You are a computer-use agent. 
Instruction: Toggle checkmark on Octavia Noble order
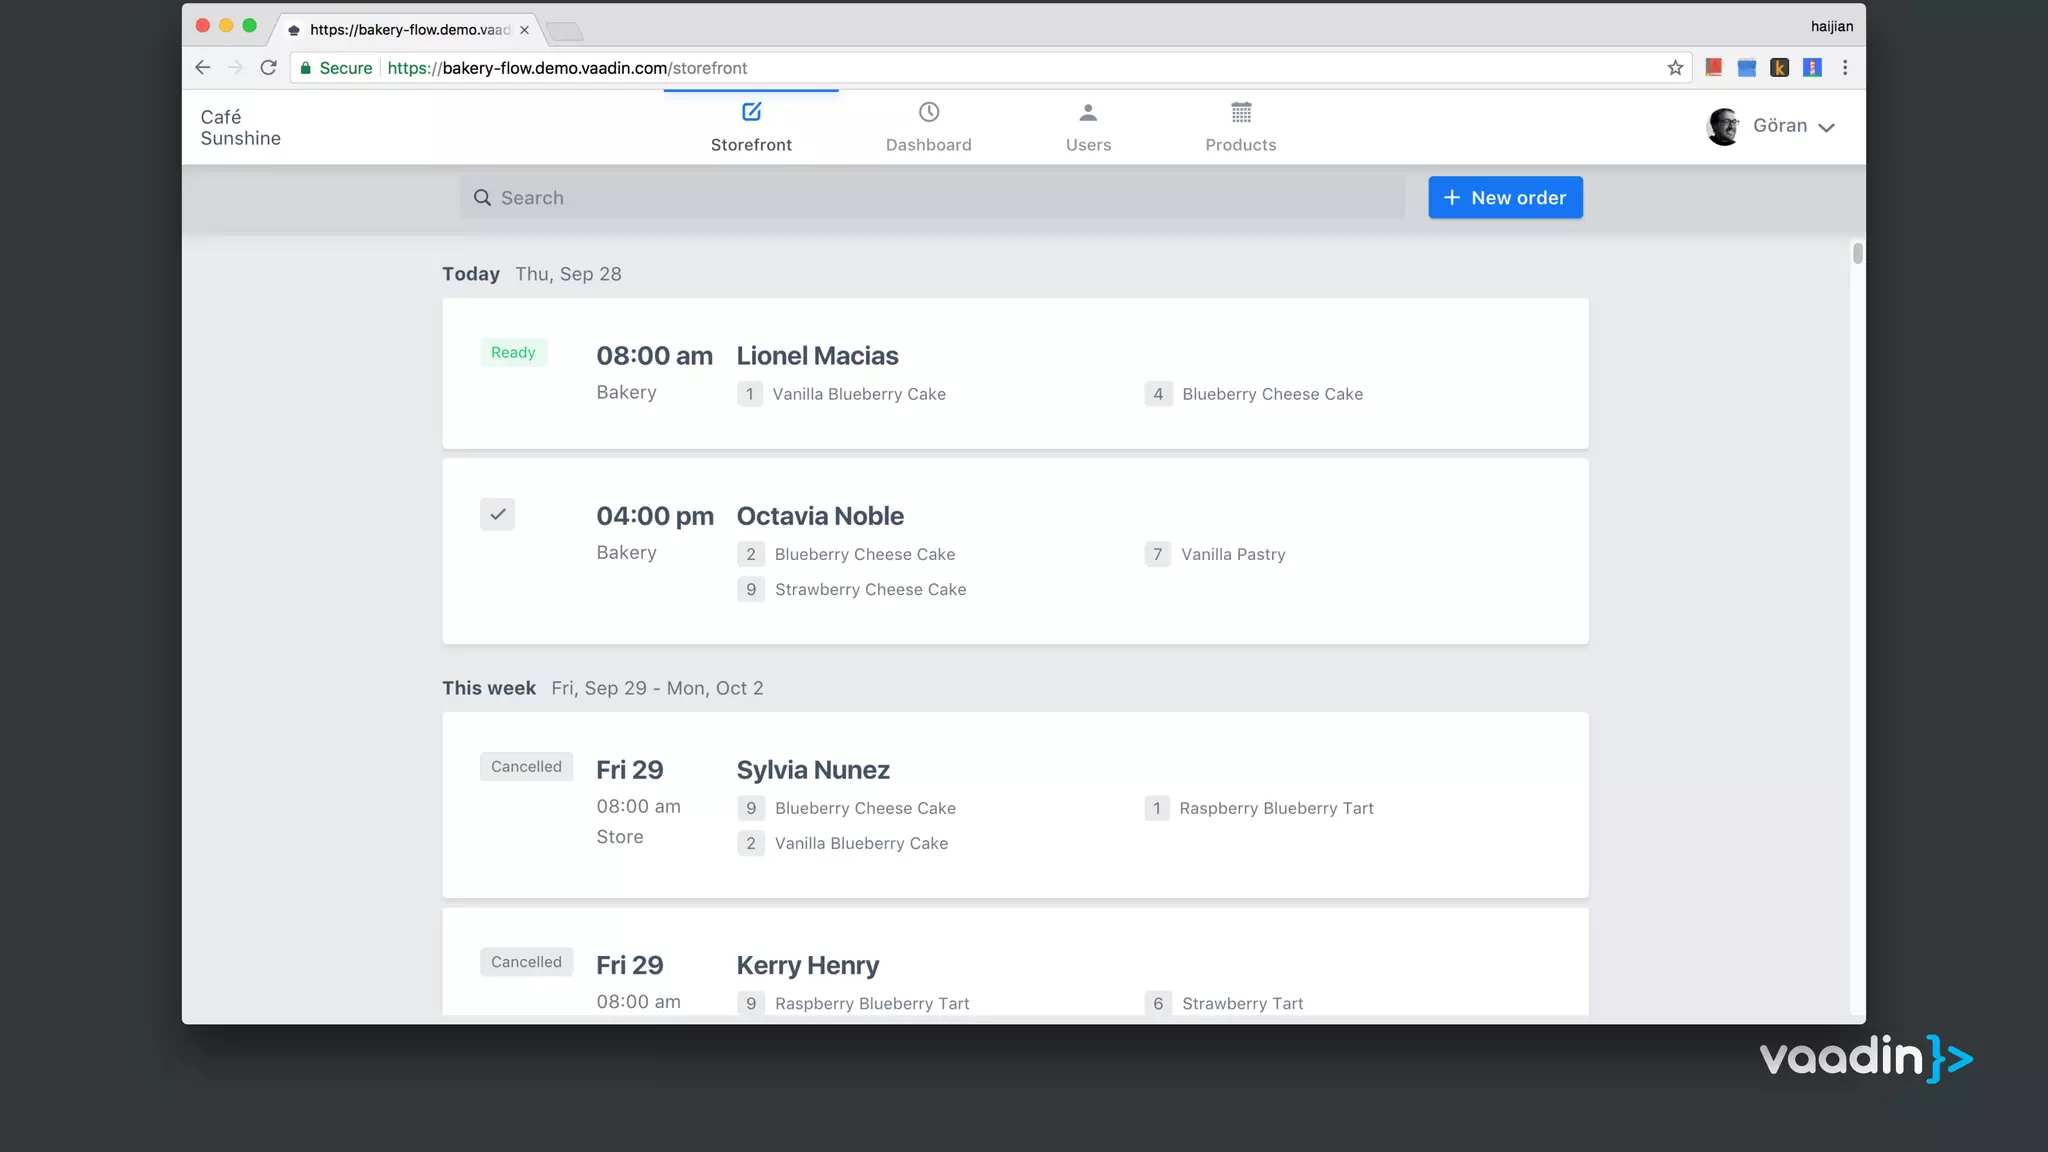pyautogui.click(x=497, y=515)
